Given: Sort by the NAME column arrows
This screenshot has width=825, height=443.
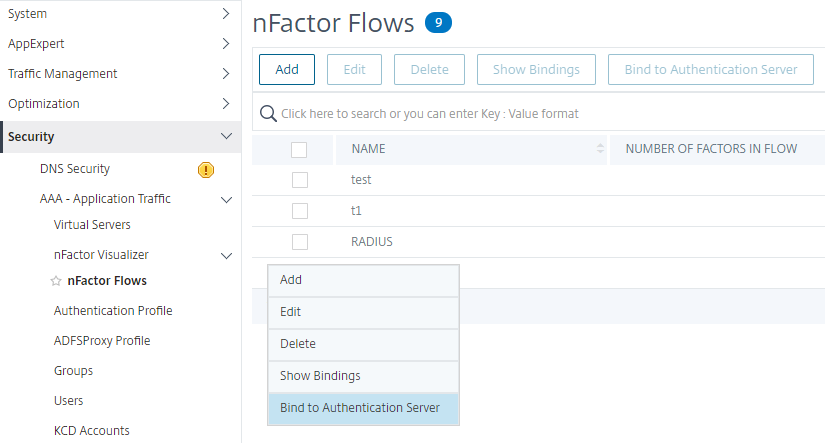Looking at the screenshot, I should pos(600,149).
